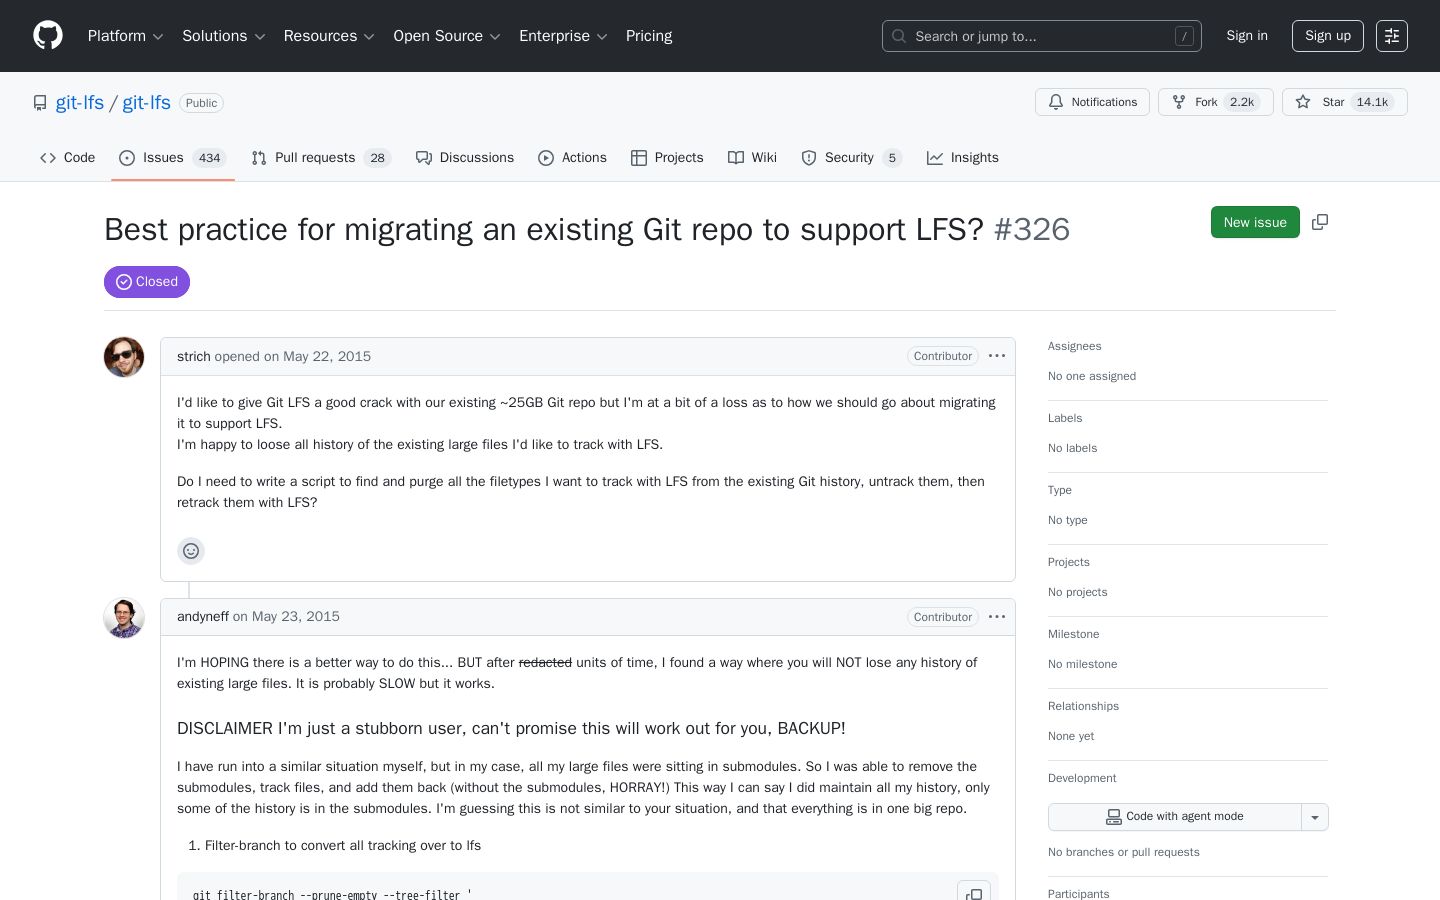This screenshot has height=900, width=1440.
Task: Open the strich author link
Action: point(194,356)
